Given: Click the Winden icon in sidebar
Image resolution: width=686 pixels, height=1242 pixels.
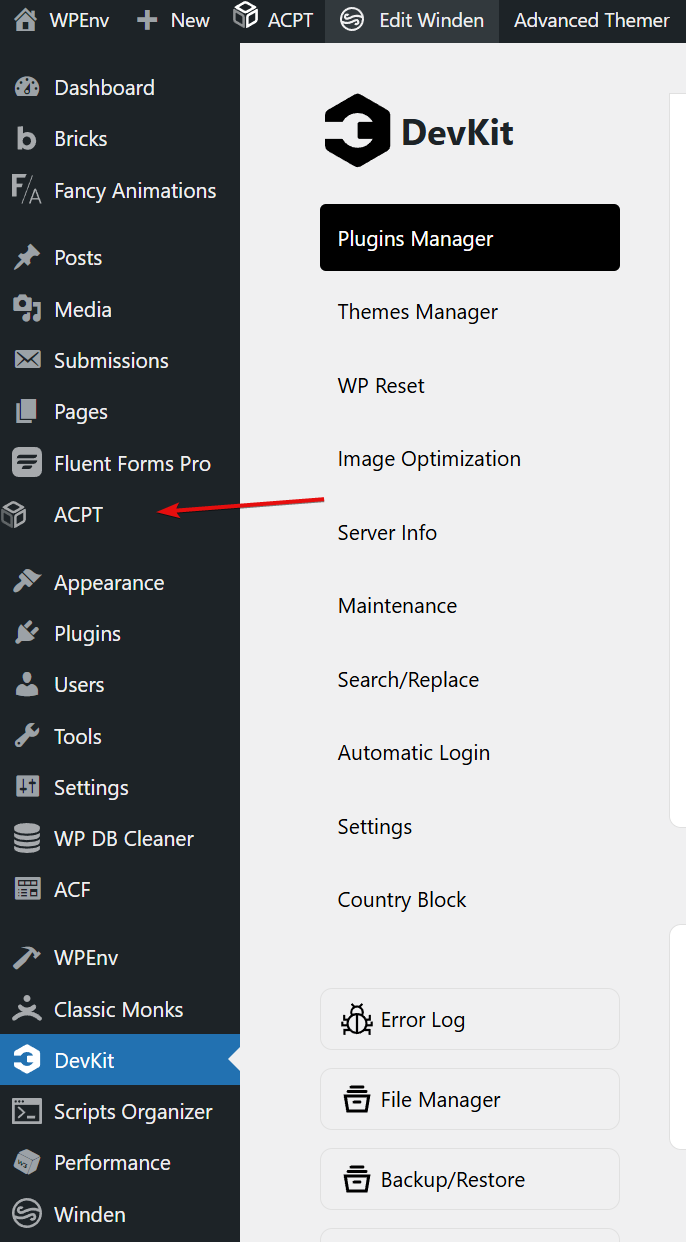Looking at the screenshot, I should click(x=27, y=1214).
